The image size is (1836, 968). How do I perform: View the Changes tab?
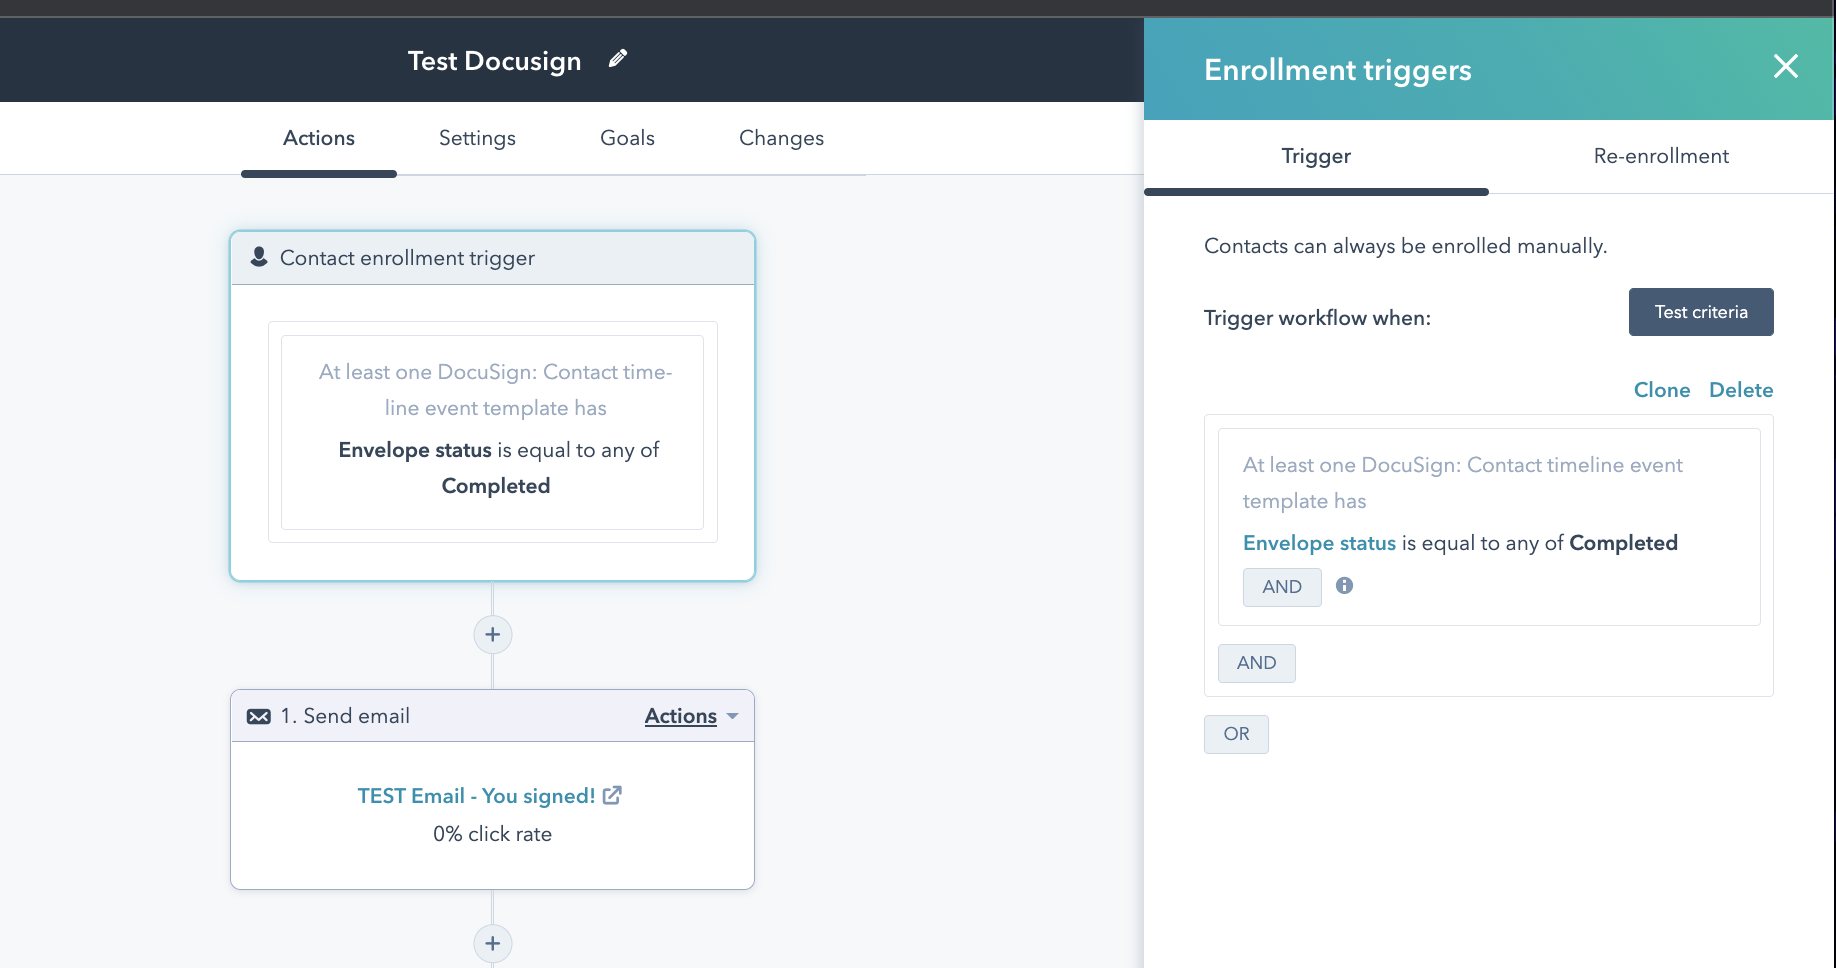pyautogui.click(x=781, y=138)
